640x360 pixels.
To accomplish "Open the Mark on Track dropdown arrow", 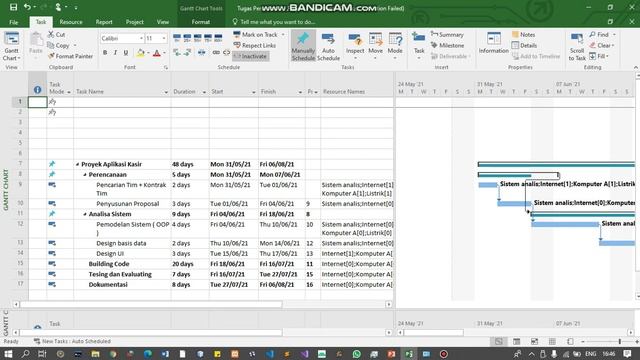I will 283,35.
